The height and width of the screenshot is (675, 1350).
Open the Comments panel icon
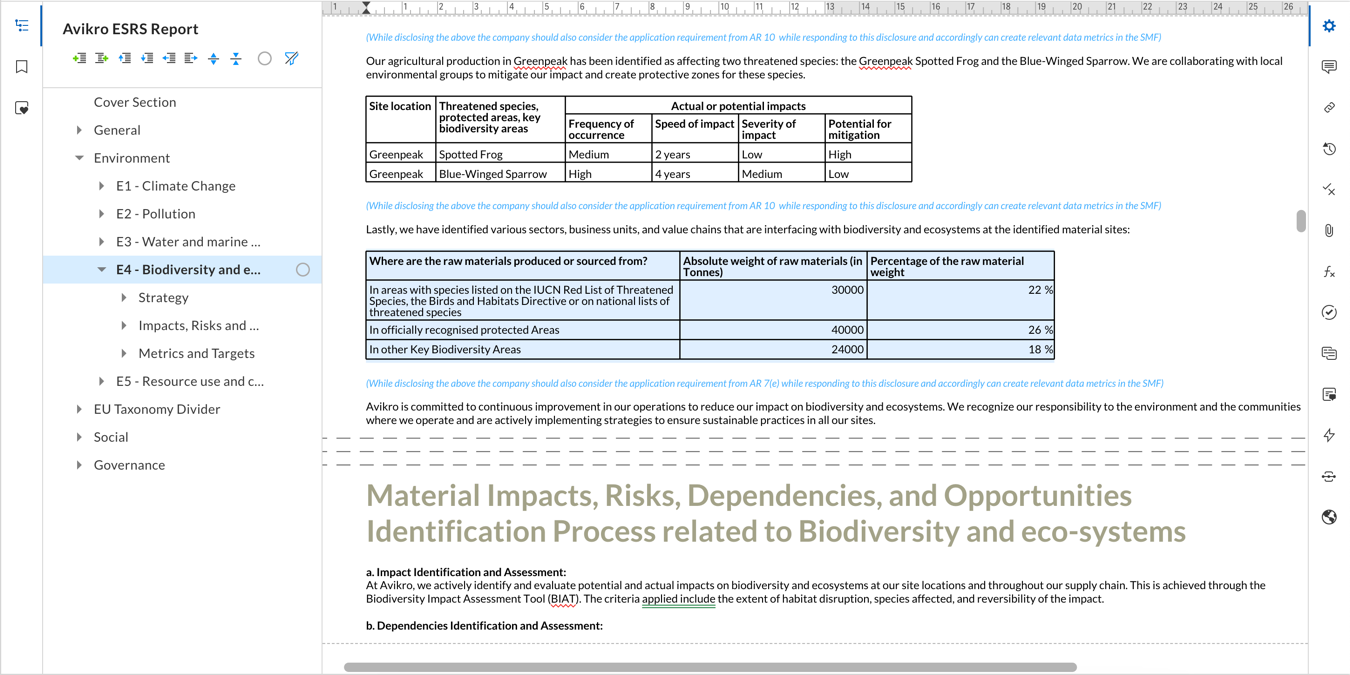click(1329, 67)
